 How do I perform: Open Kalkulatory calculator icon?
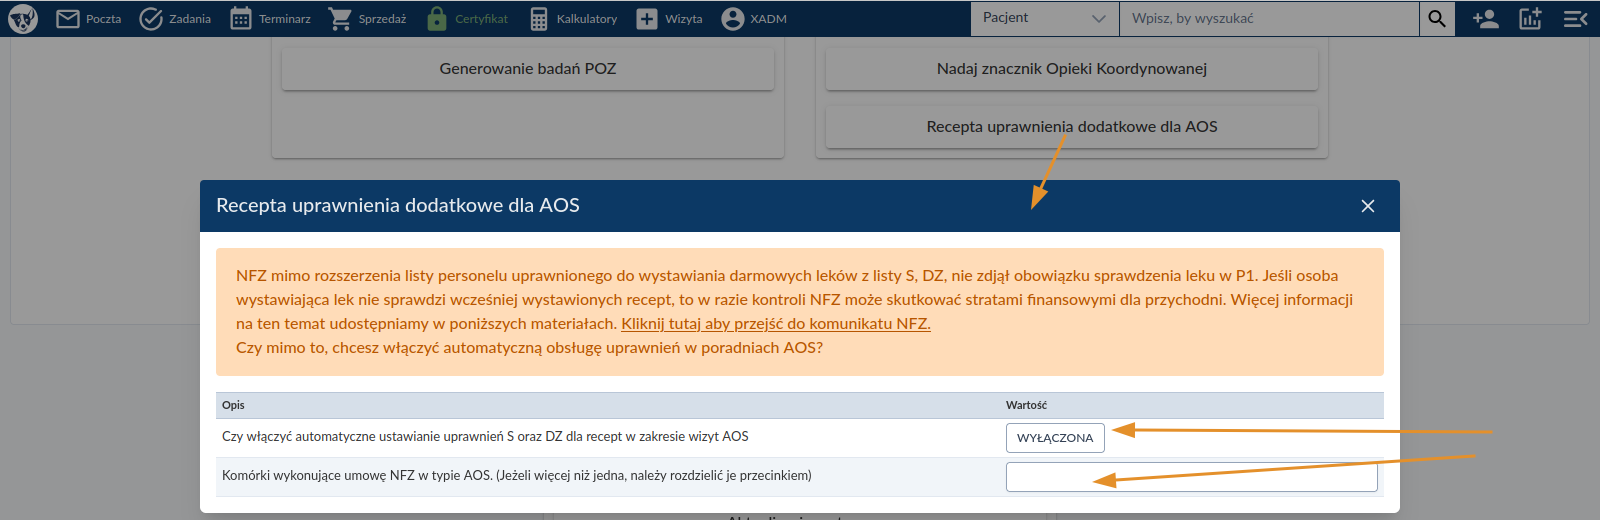[539, 19]
